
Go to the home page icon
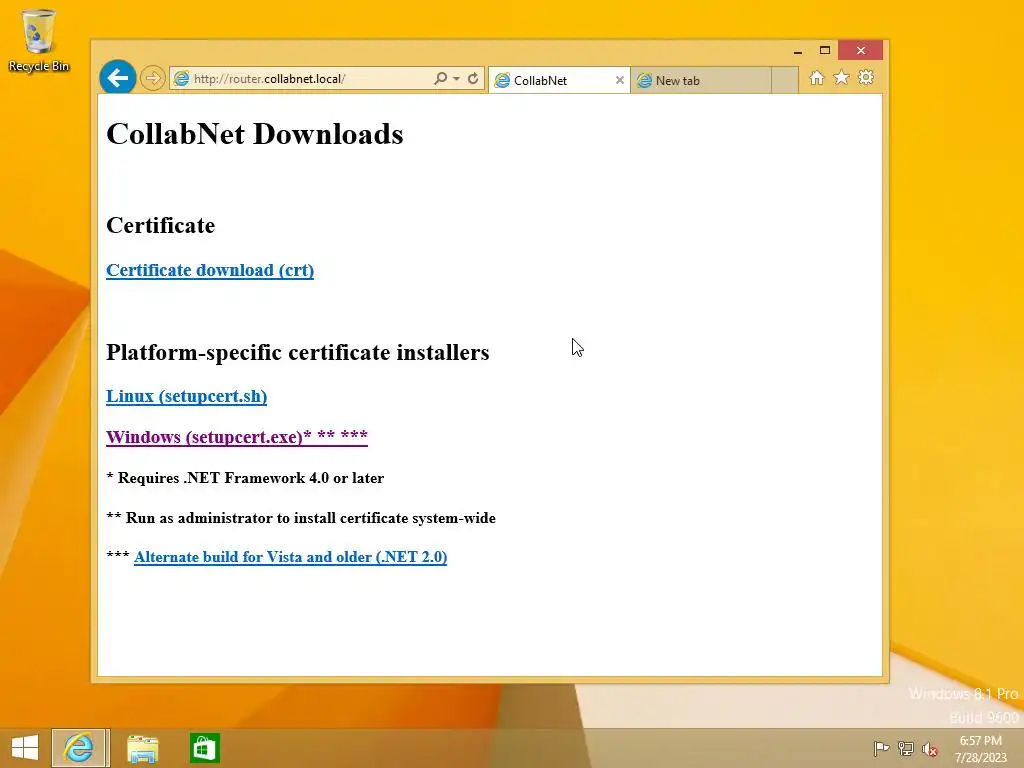point(816,78)
